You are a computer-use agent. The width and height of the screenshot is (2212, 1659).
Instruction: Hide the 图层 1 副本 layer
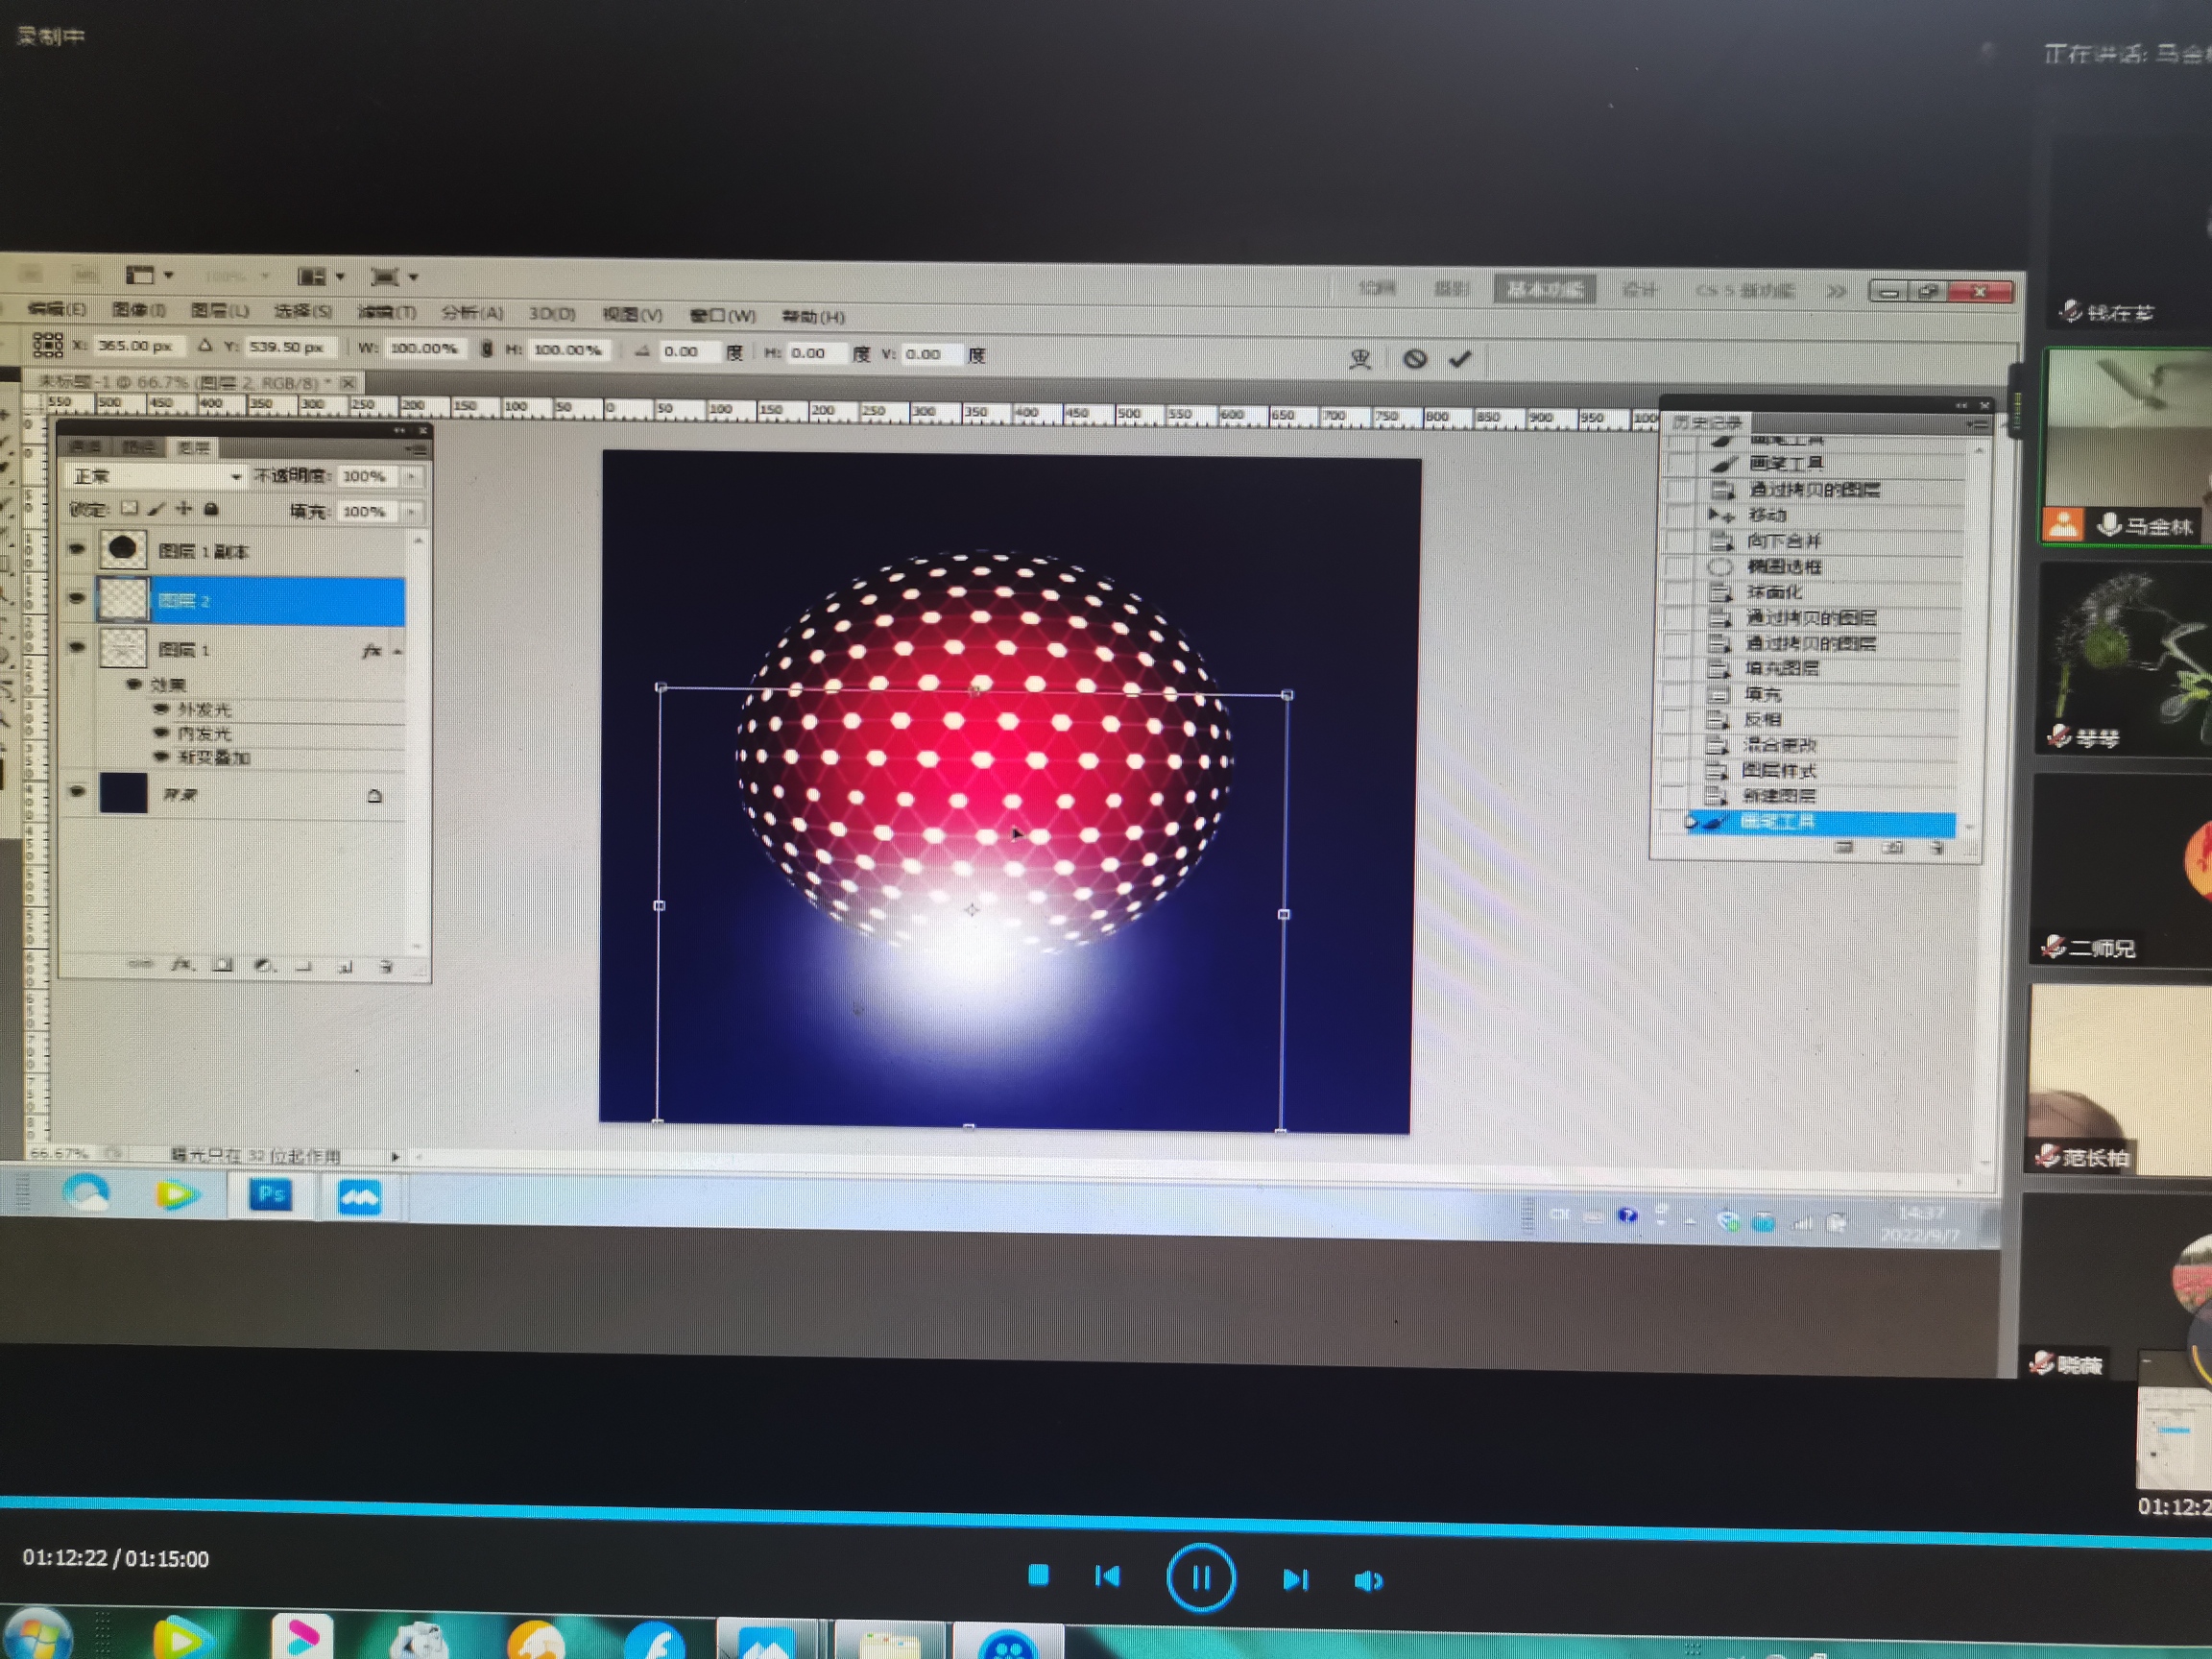pyautogui.click(x=77, y=549)
